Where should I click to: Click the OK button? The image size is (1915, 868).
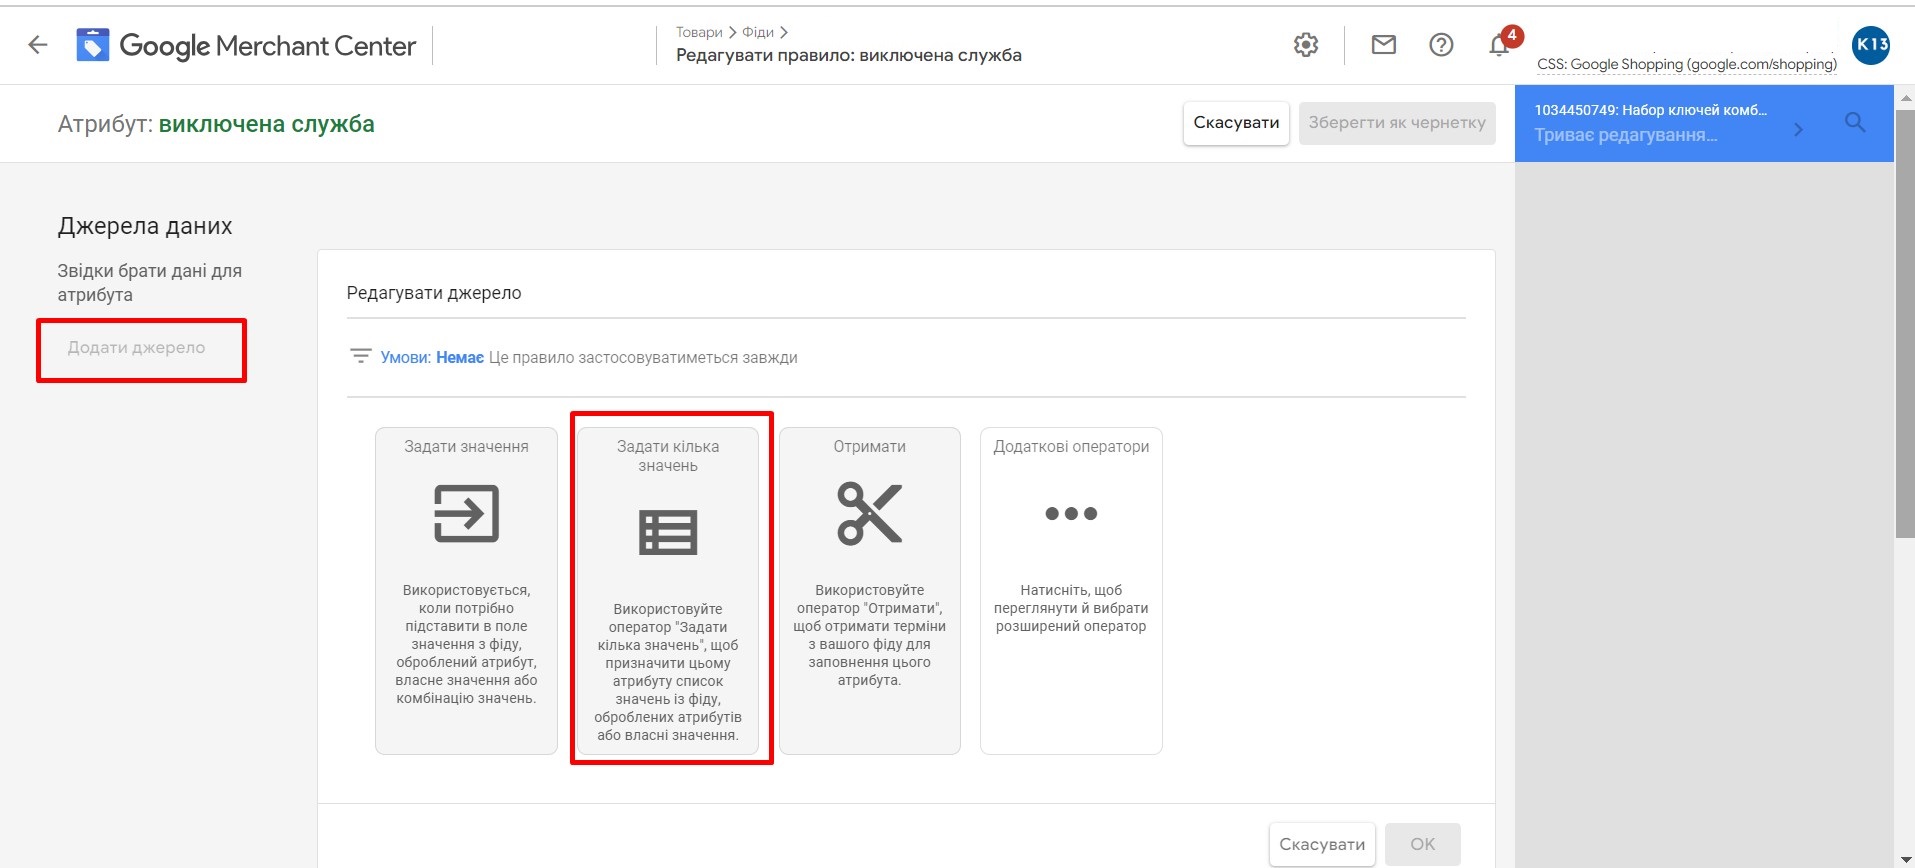tap(1422, 844)
